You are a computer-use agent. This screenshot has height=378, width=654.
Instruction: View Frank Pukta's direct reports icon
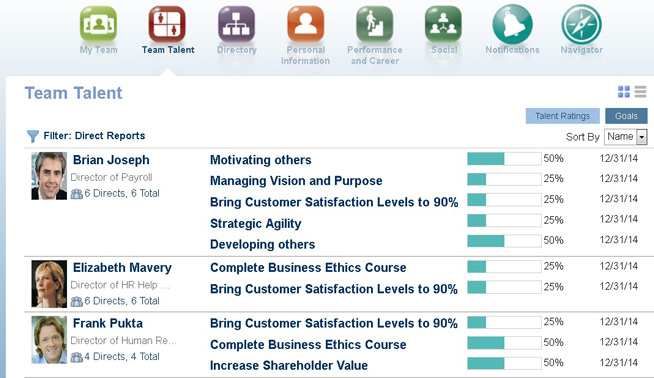[x=76, y=357]
